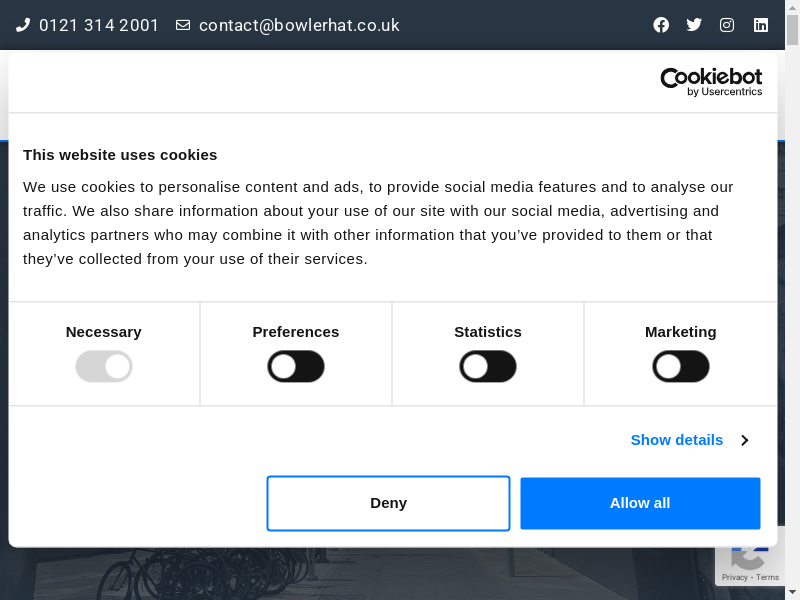800x600 pixels.
Task: Open the reCAPTCHA Privacy link
Action: [735, 577]
